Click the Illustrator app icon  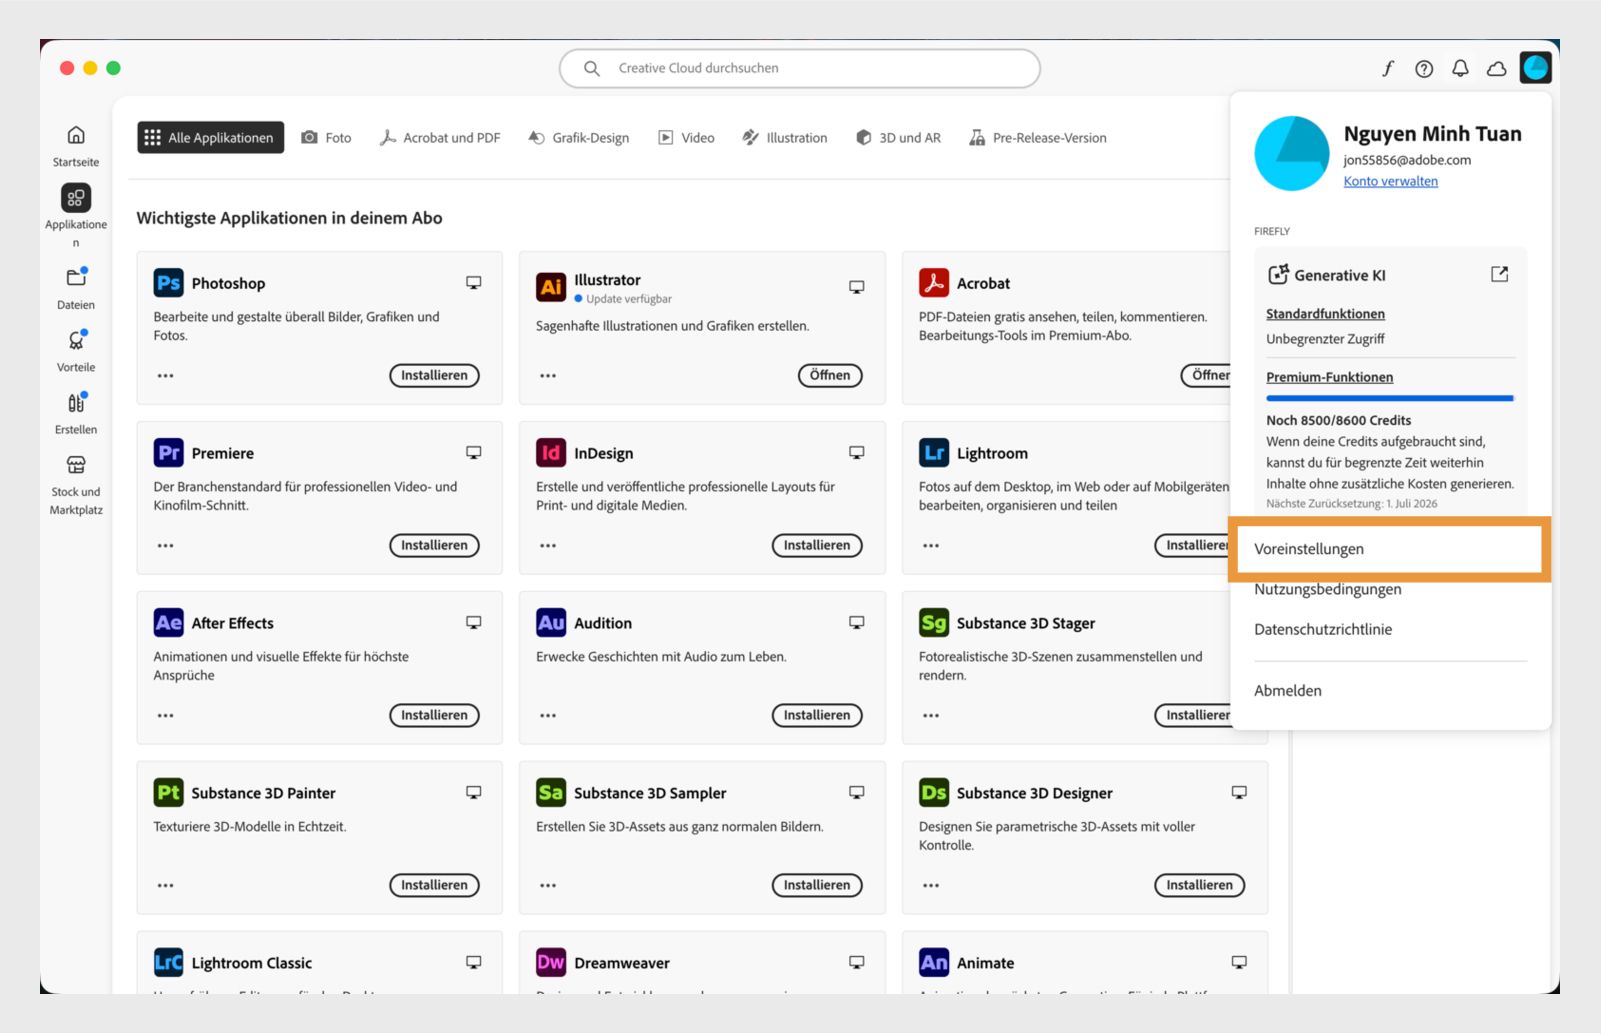tap(551, 287)
